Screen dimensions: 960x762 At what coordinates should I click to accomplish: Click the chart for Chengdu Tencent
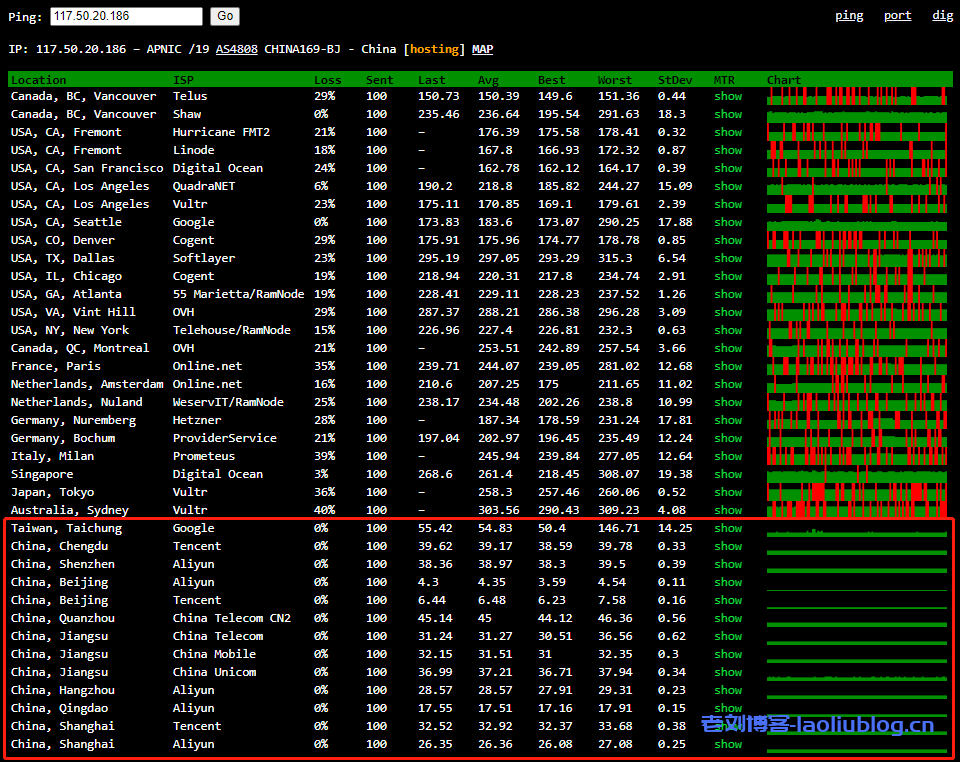[856, 546]
